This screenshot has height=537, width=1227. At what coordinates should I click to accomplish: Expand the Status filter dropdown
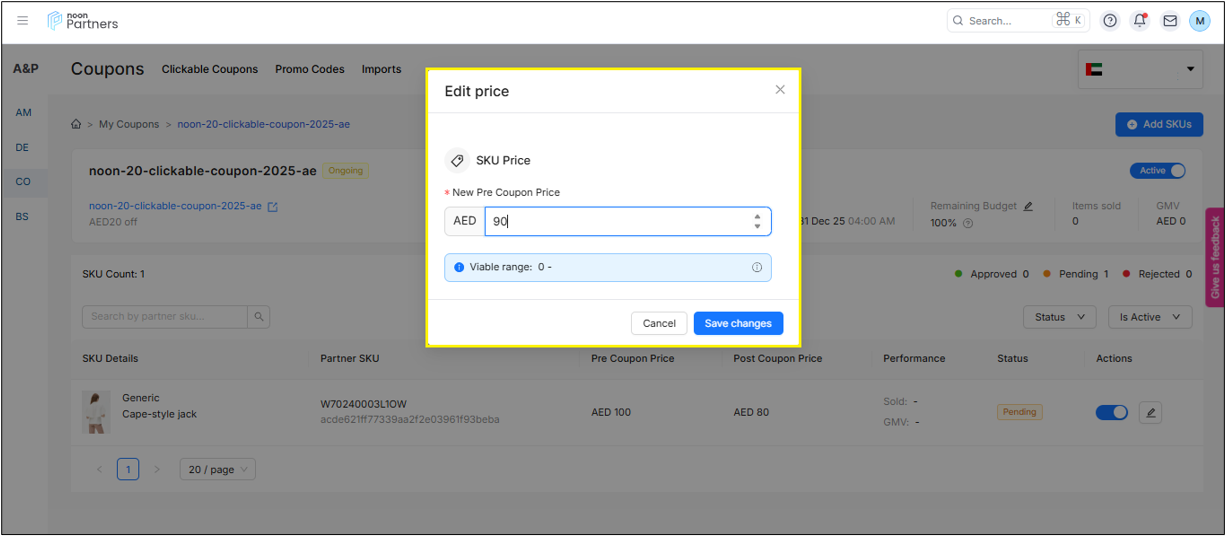pos(1059,317)
